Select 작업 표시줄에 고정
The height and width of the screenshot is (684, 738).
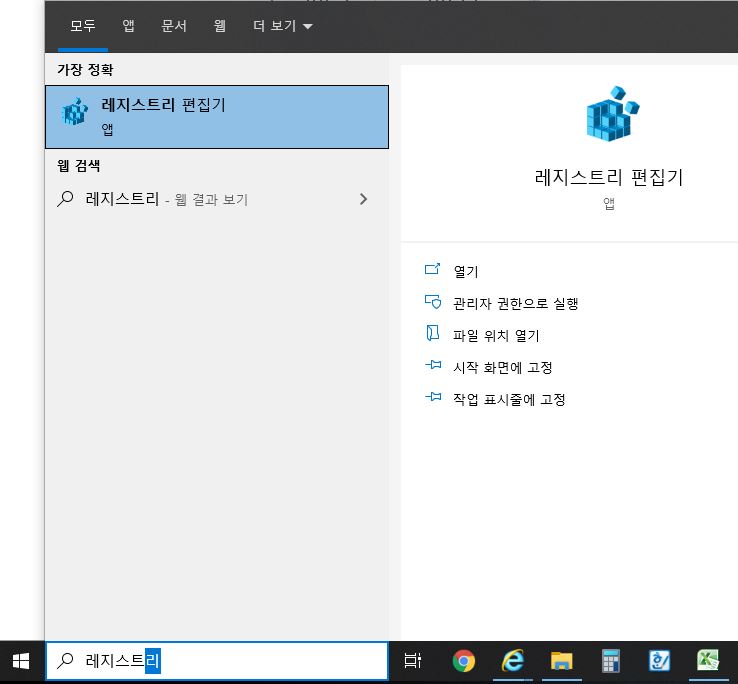click(x=509, y=399)
